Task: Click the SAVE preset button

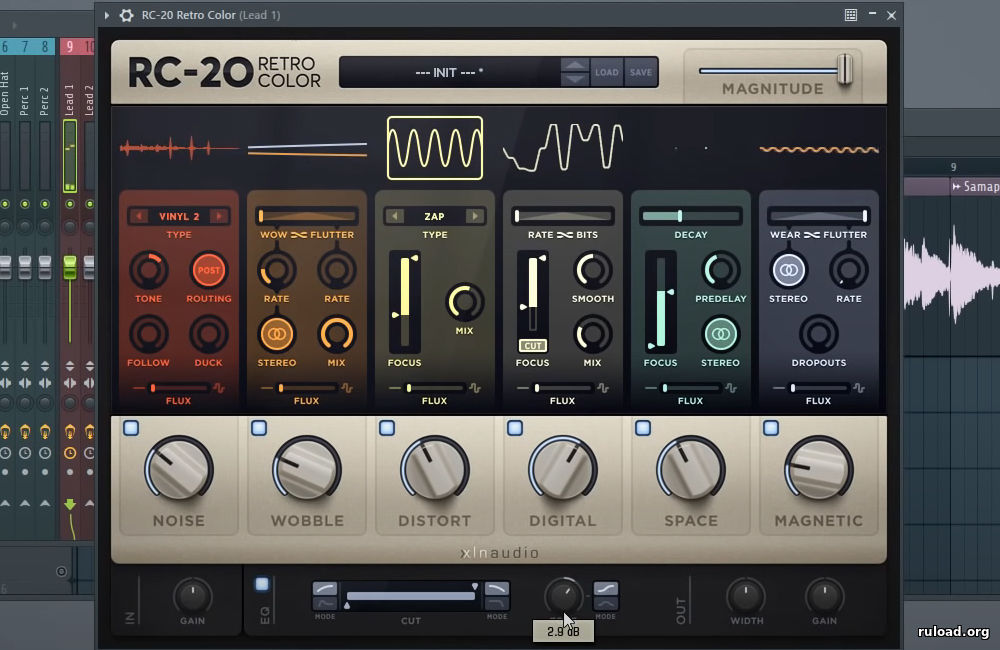Action: click(641, 72)
